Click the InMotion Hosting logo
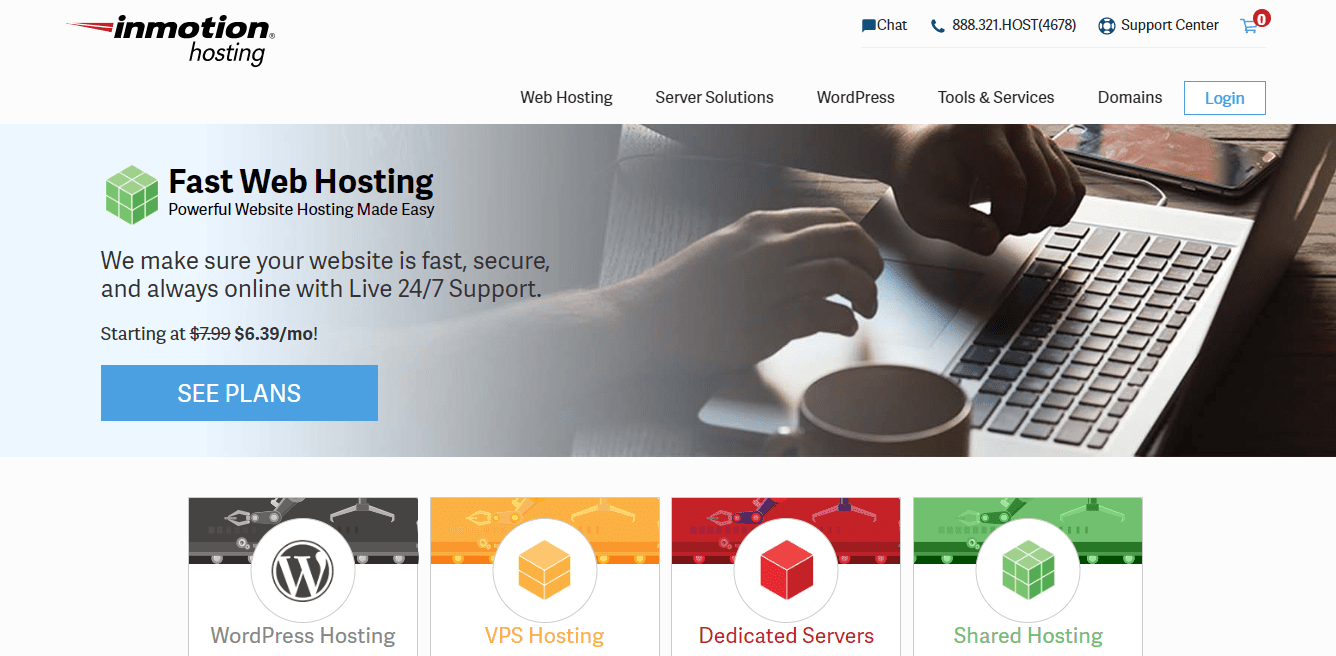 tap(170, 40)
